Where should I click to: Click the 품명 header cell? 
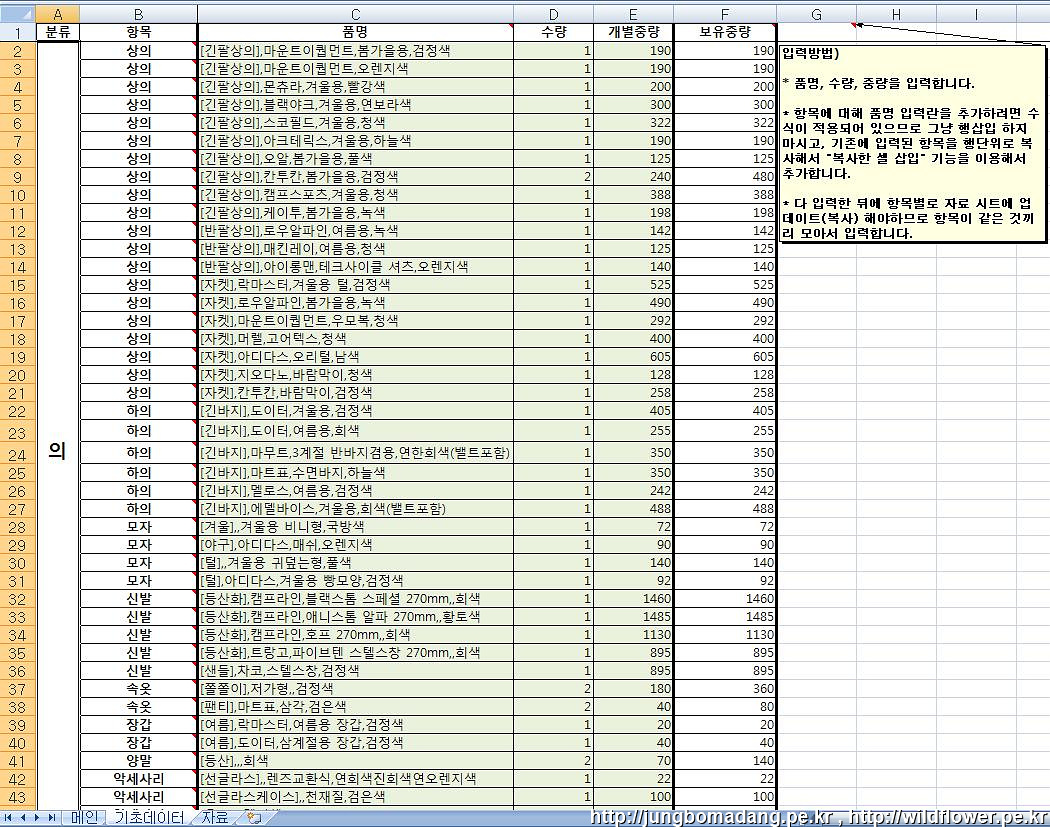tap(356, 32)
